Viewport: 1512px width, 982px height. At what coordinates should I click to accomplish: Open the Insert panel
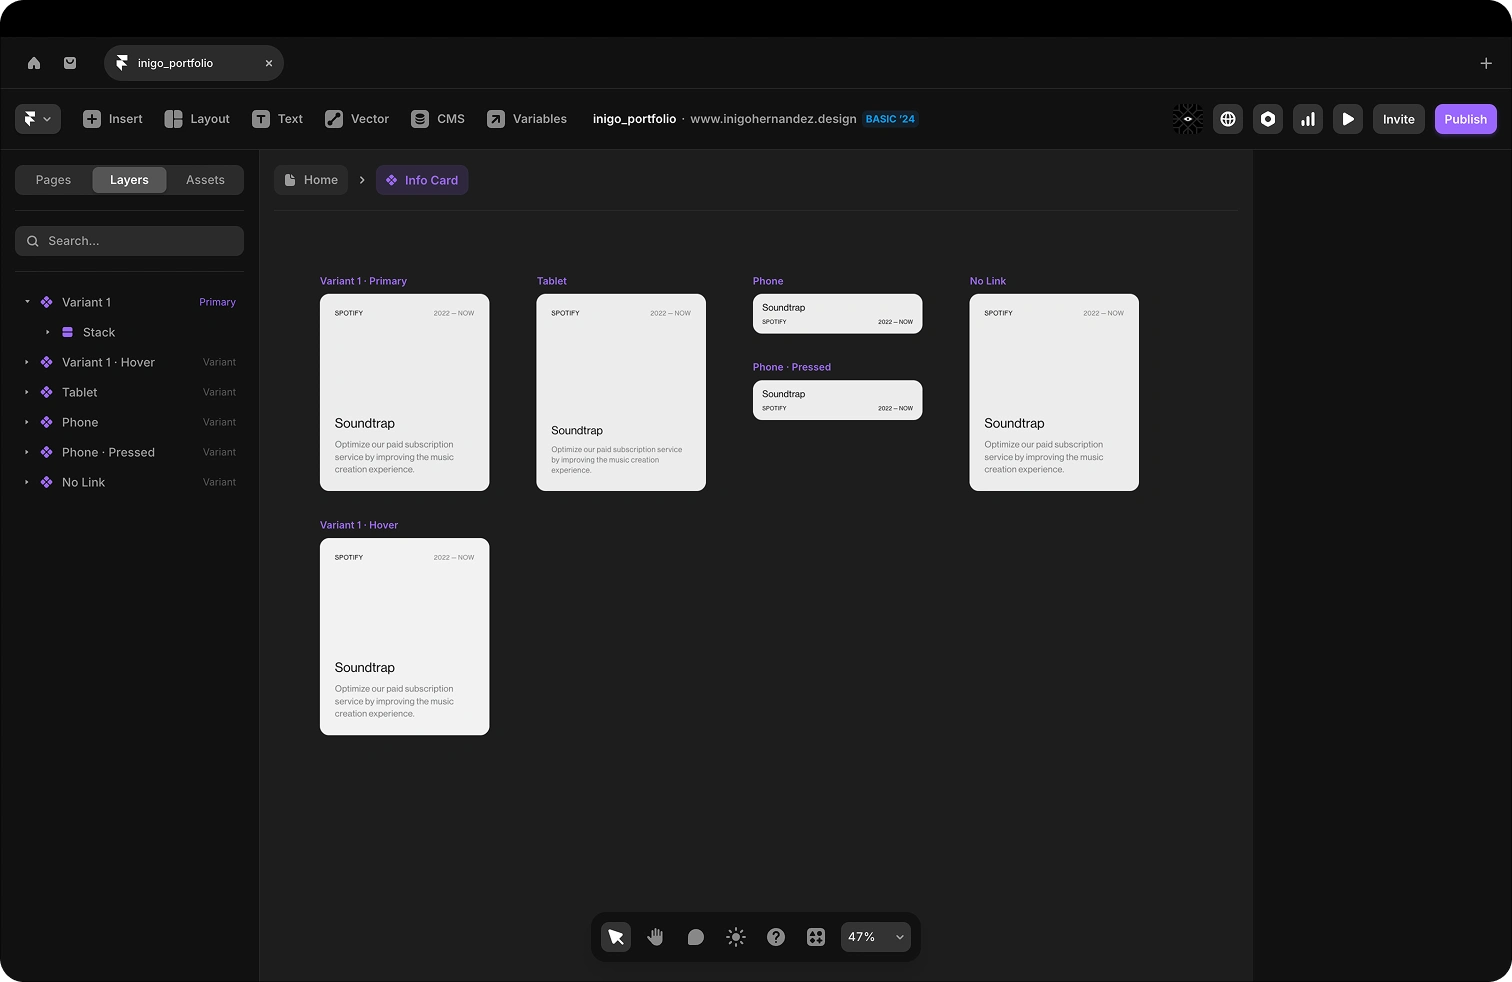point(112,118)
